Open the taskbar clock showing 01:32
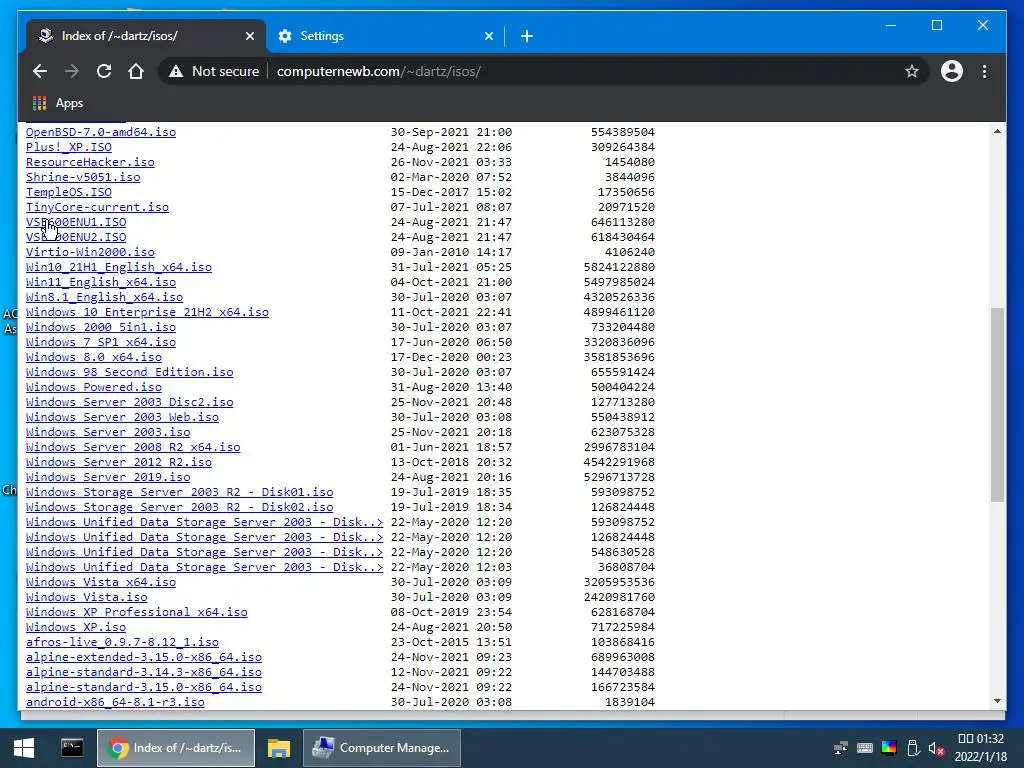The height and width of the screenshot is (768, 1024). [x=980, y=748]
